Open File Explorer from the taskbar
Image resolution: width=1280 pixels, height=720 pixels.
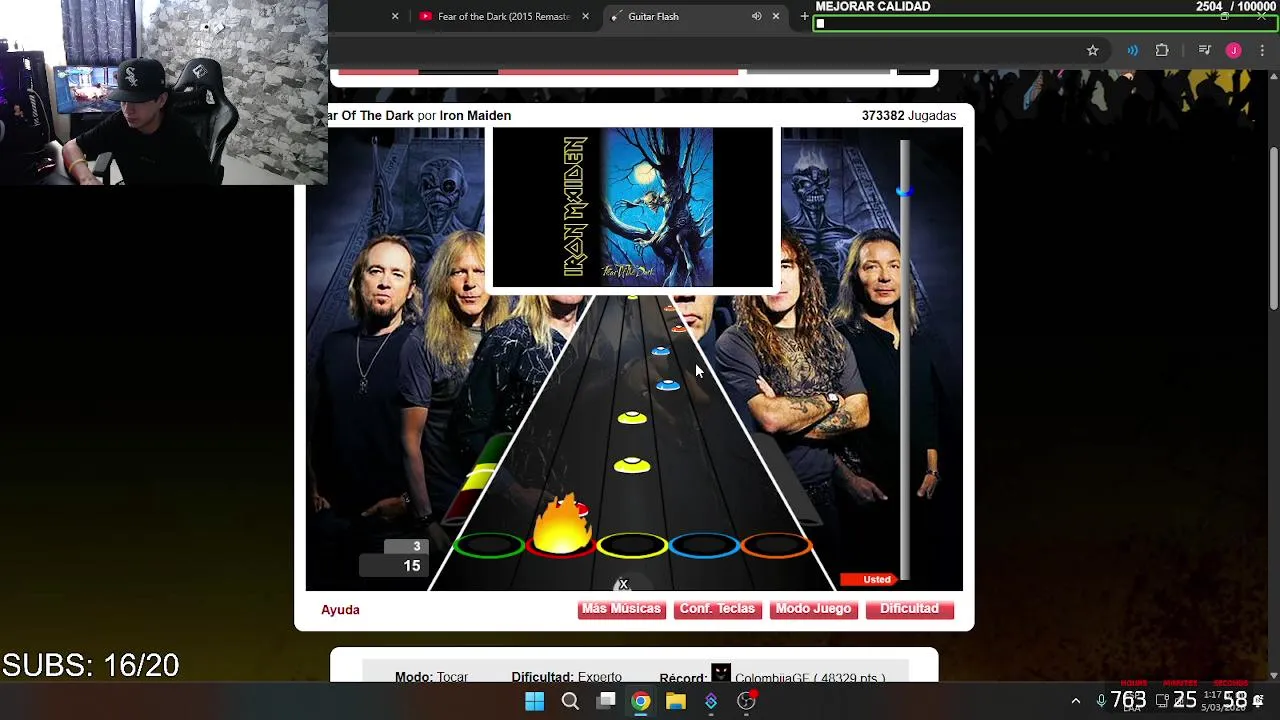click(676, 701)
